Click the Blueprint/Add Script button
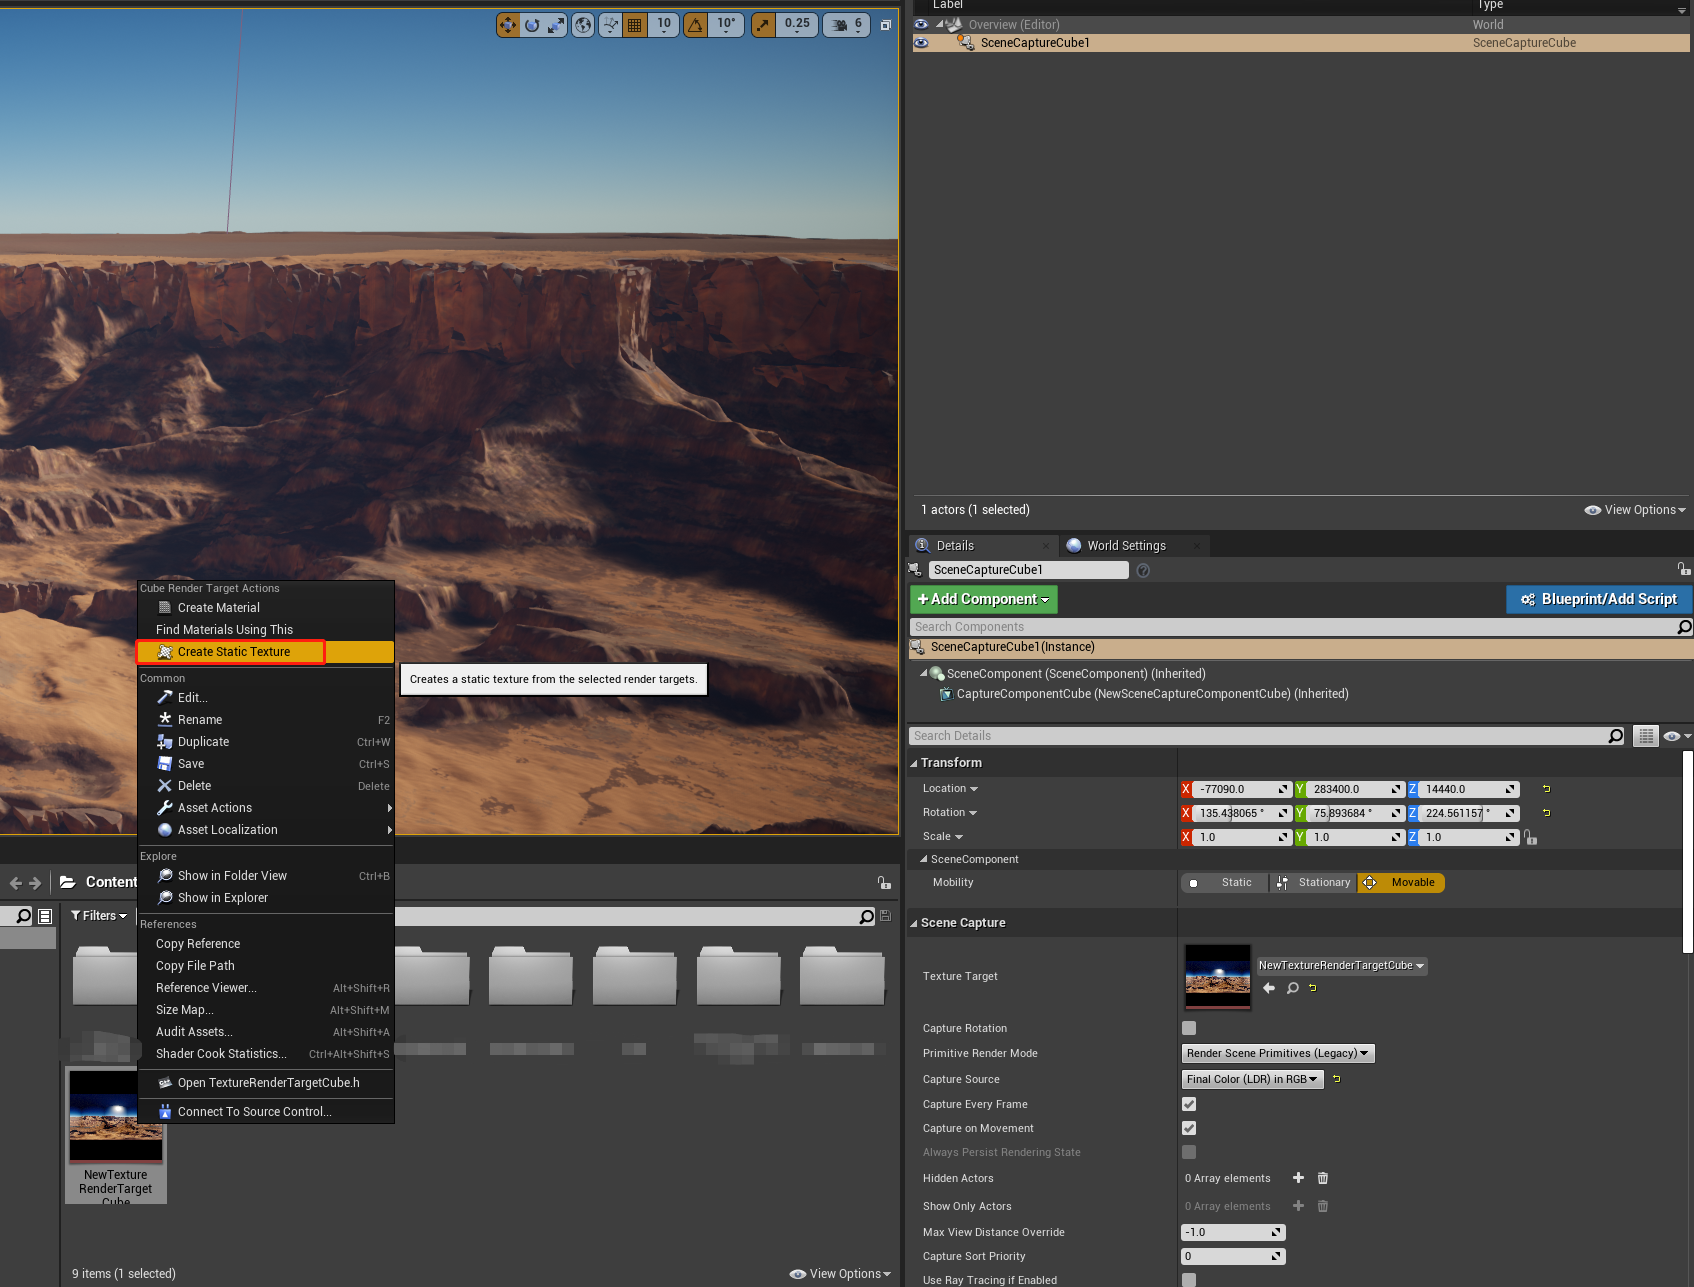Screen dimensions: 1694x1287 coord(1598,599)
